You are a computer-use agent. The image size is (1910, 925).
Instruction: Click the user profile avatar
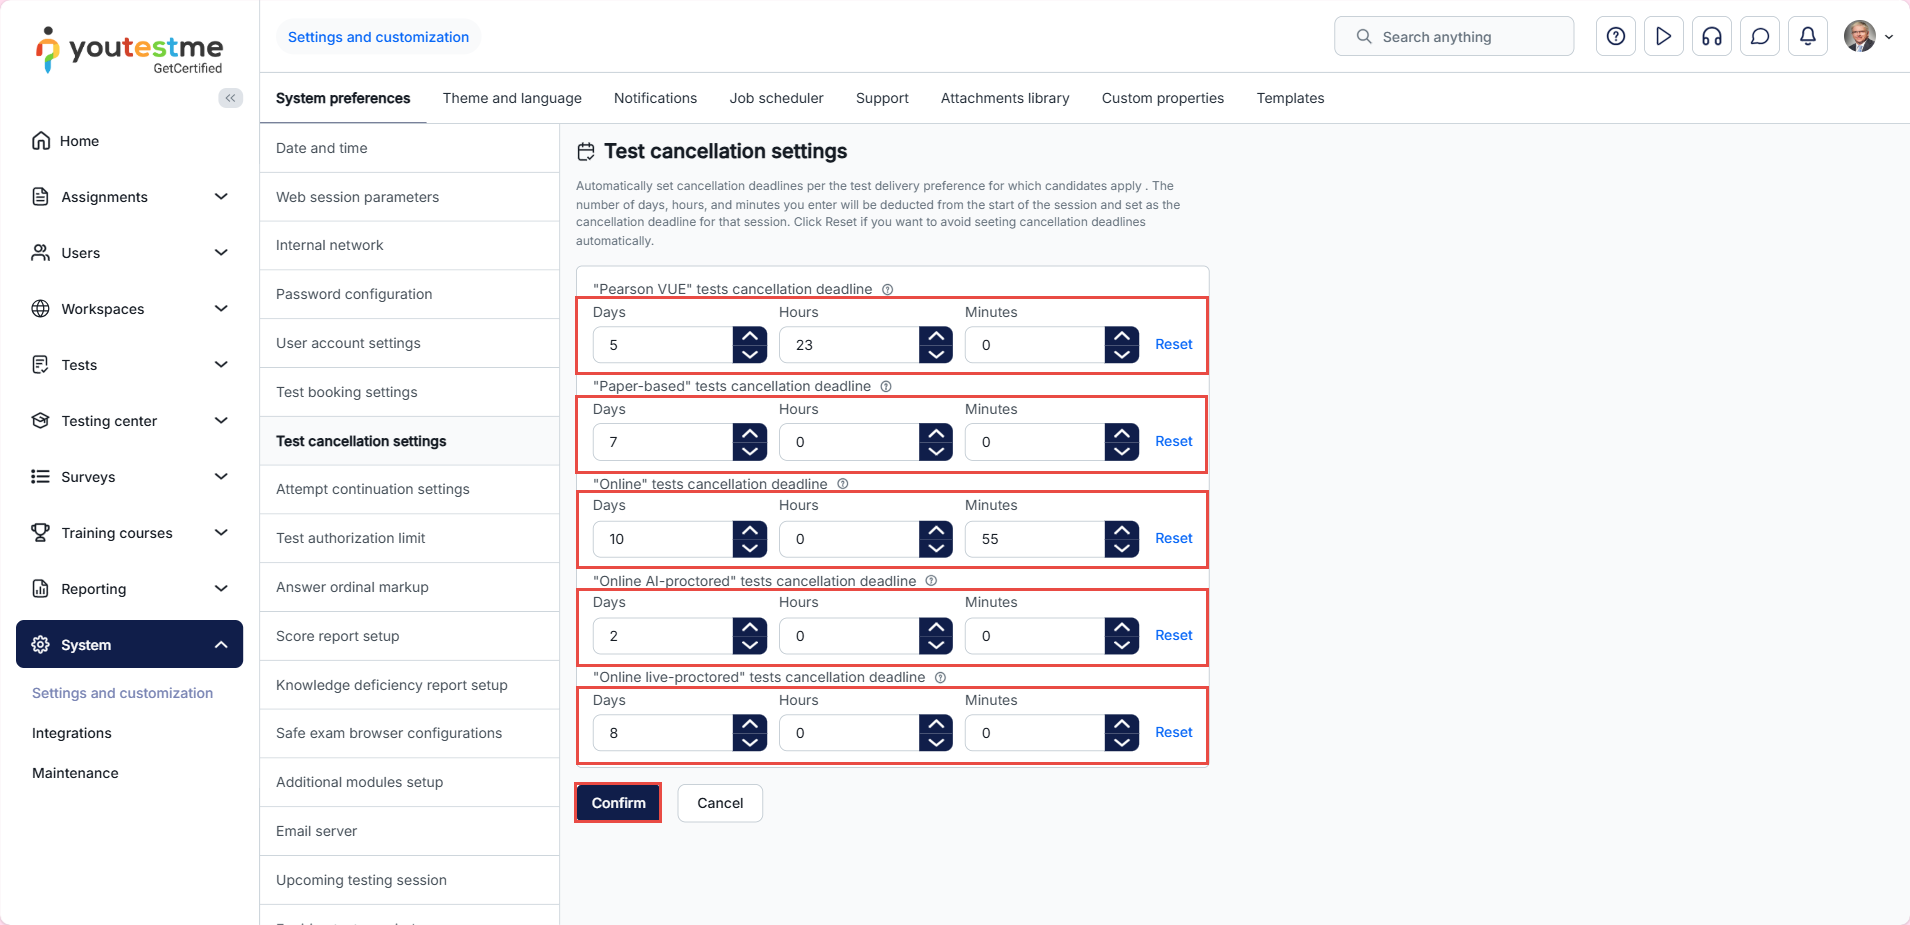[x=1859, y=37]
